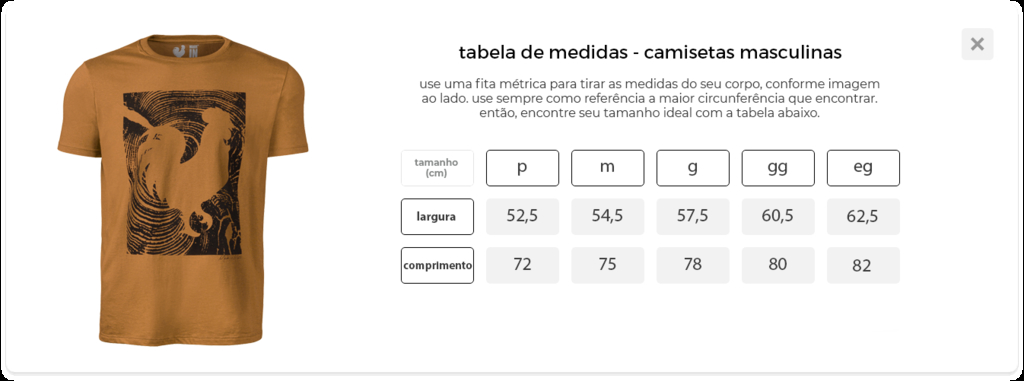1024x381 pixels.
Task: Click the 78 length cell
Action: coord(693,265)
